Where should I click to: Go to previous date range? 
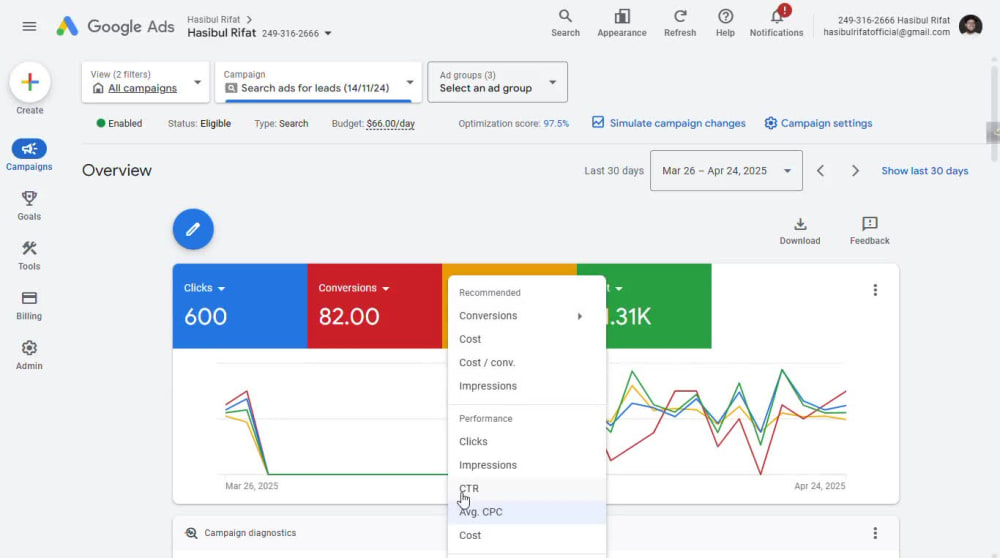tap(821, 171)
